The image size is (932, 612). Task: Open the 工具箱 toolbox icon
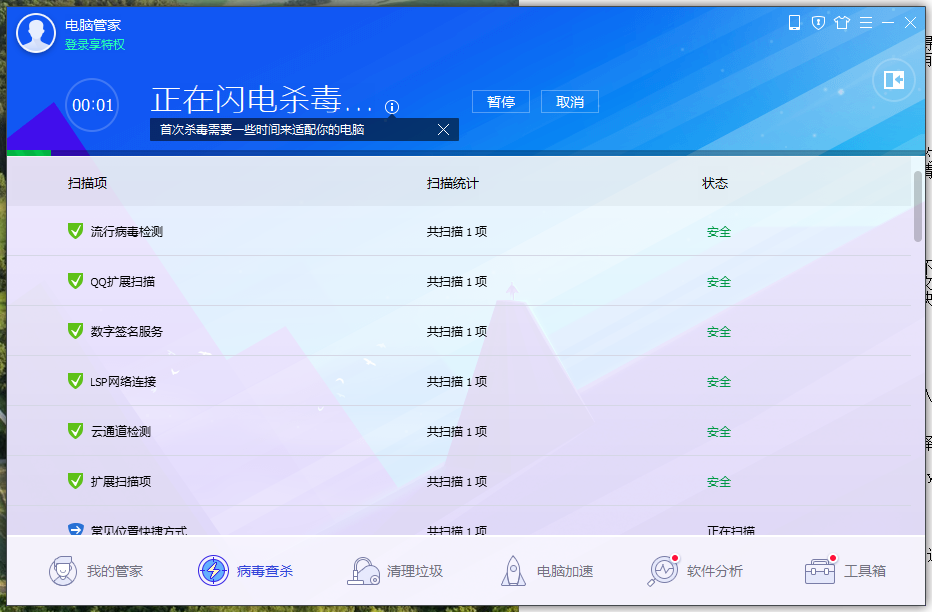click(820, 570)
